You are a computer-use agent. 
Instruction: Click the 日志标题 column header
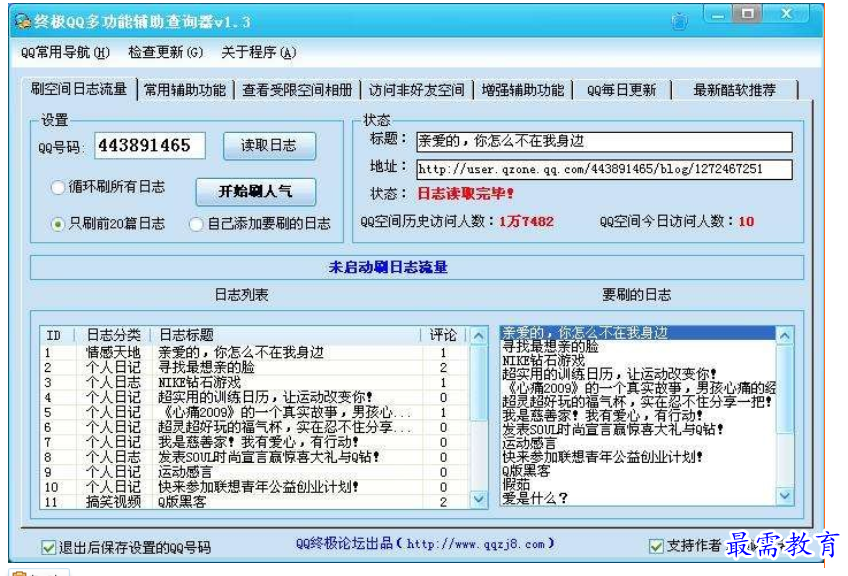tap(286, 335)
